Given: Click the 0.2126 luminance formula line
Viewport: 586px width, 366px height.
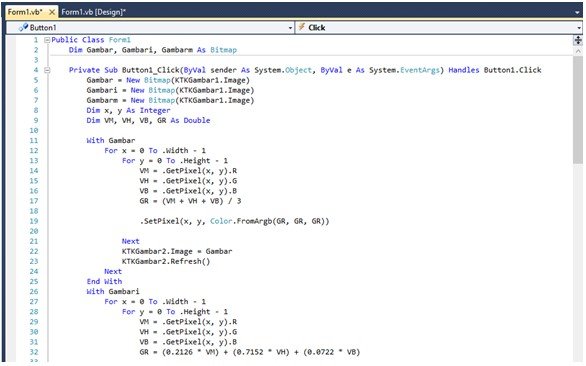Looking at the screenshot, I should pos(250,352).
